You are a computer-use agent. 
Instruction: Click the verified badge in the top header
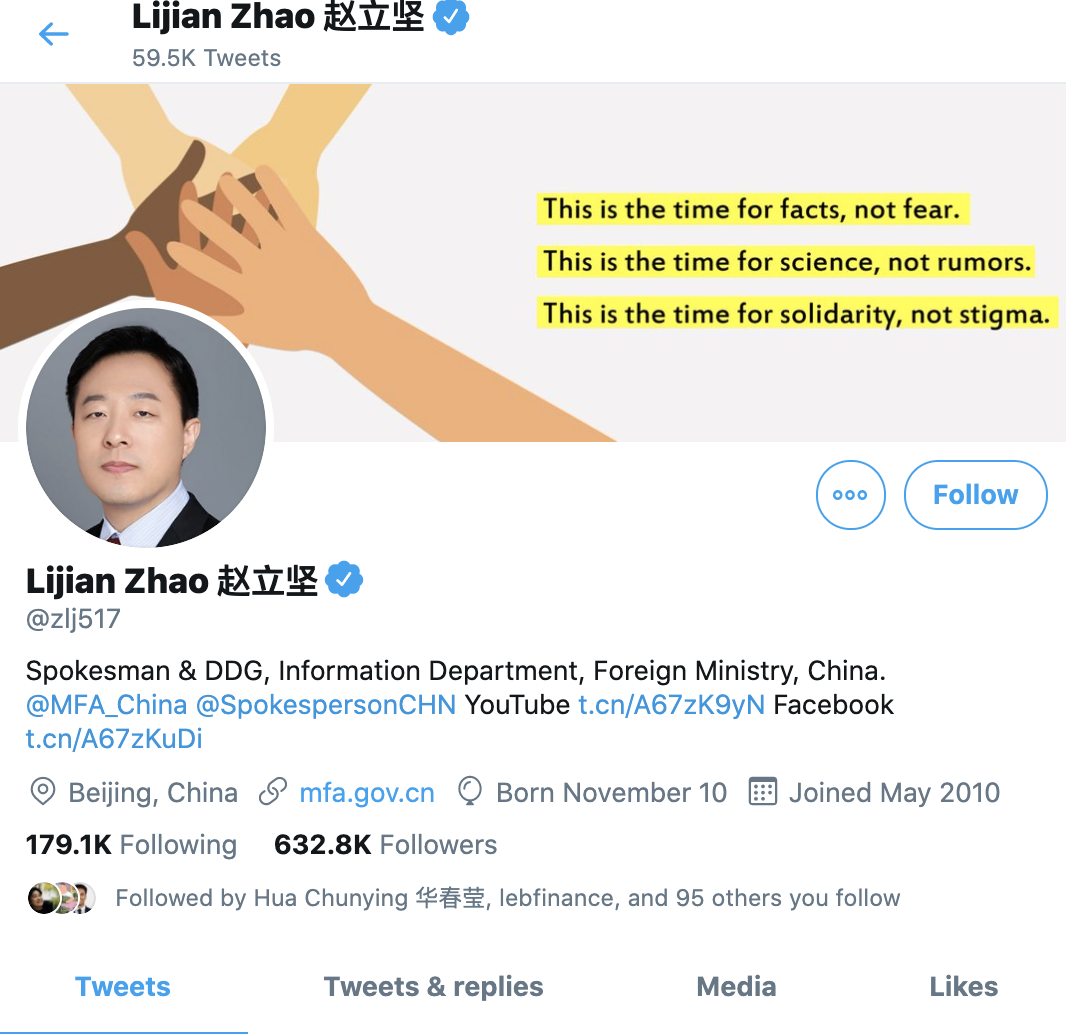tap(451, 17)
